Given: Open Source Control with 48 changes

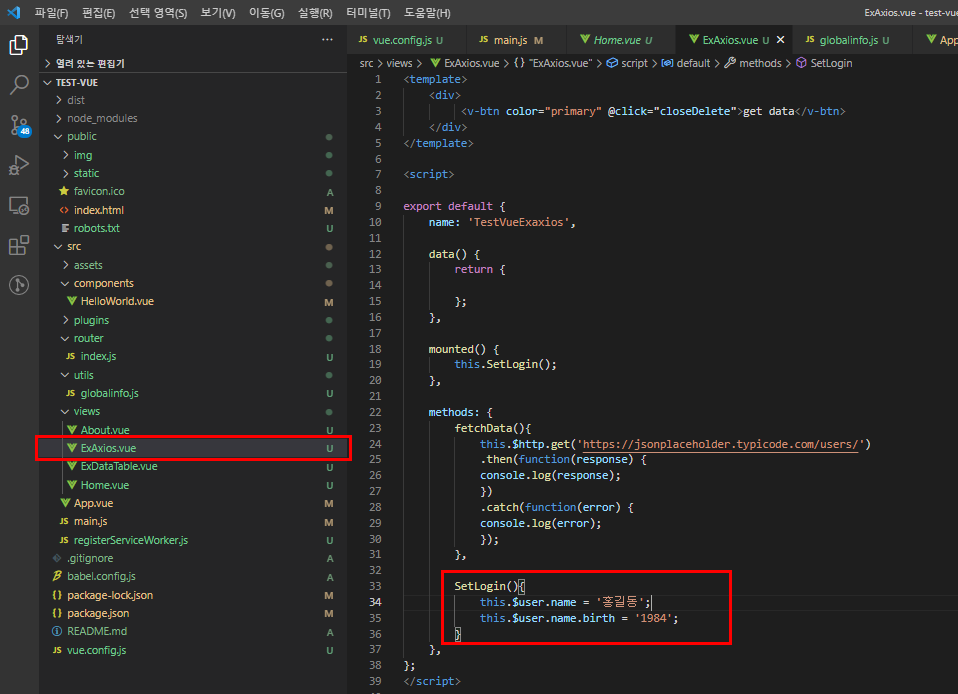Looking at the screenshot, I should (x=19, y=125).
